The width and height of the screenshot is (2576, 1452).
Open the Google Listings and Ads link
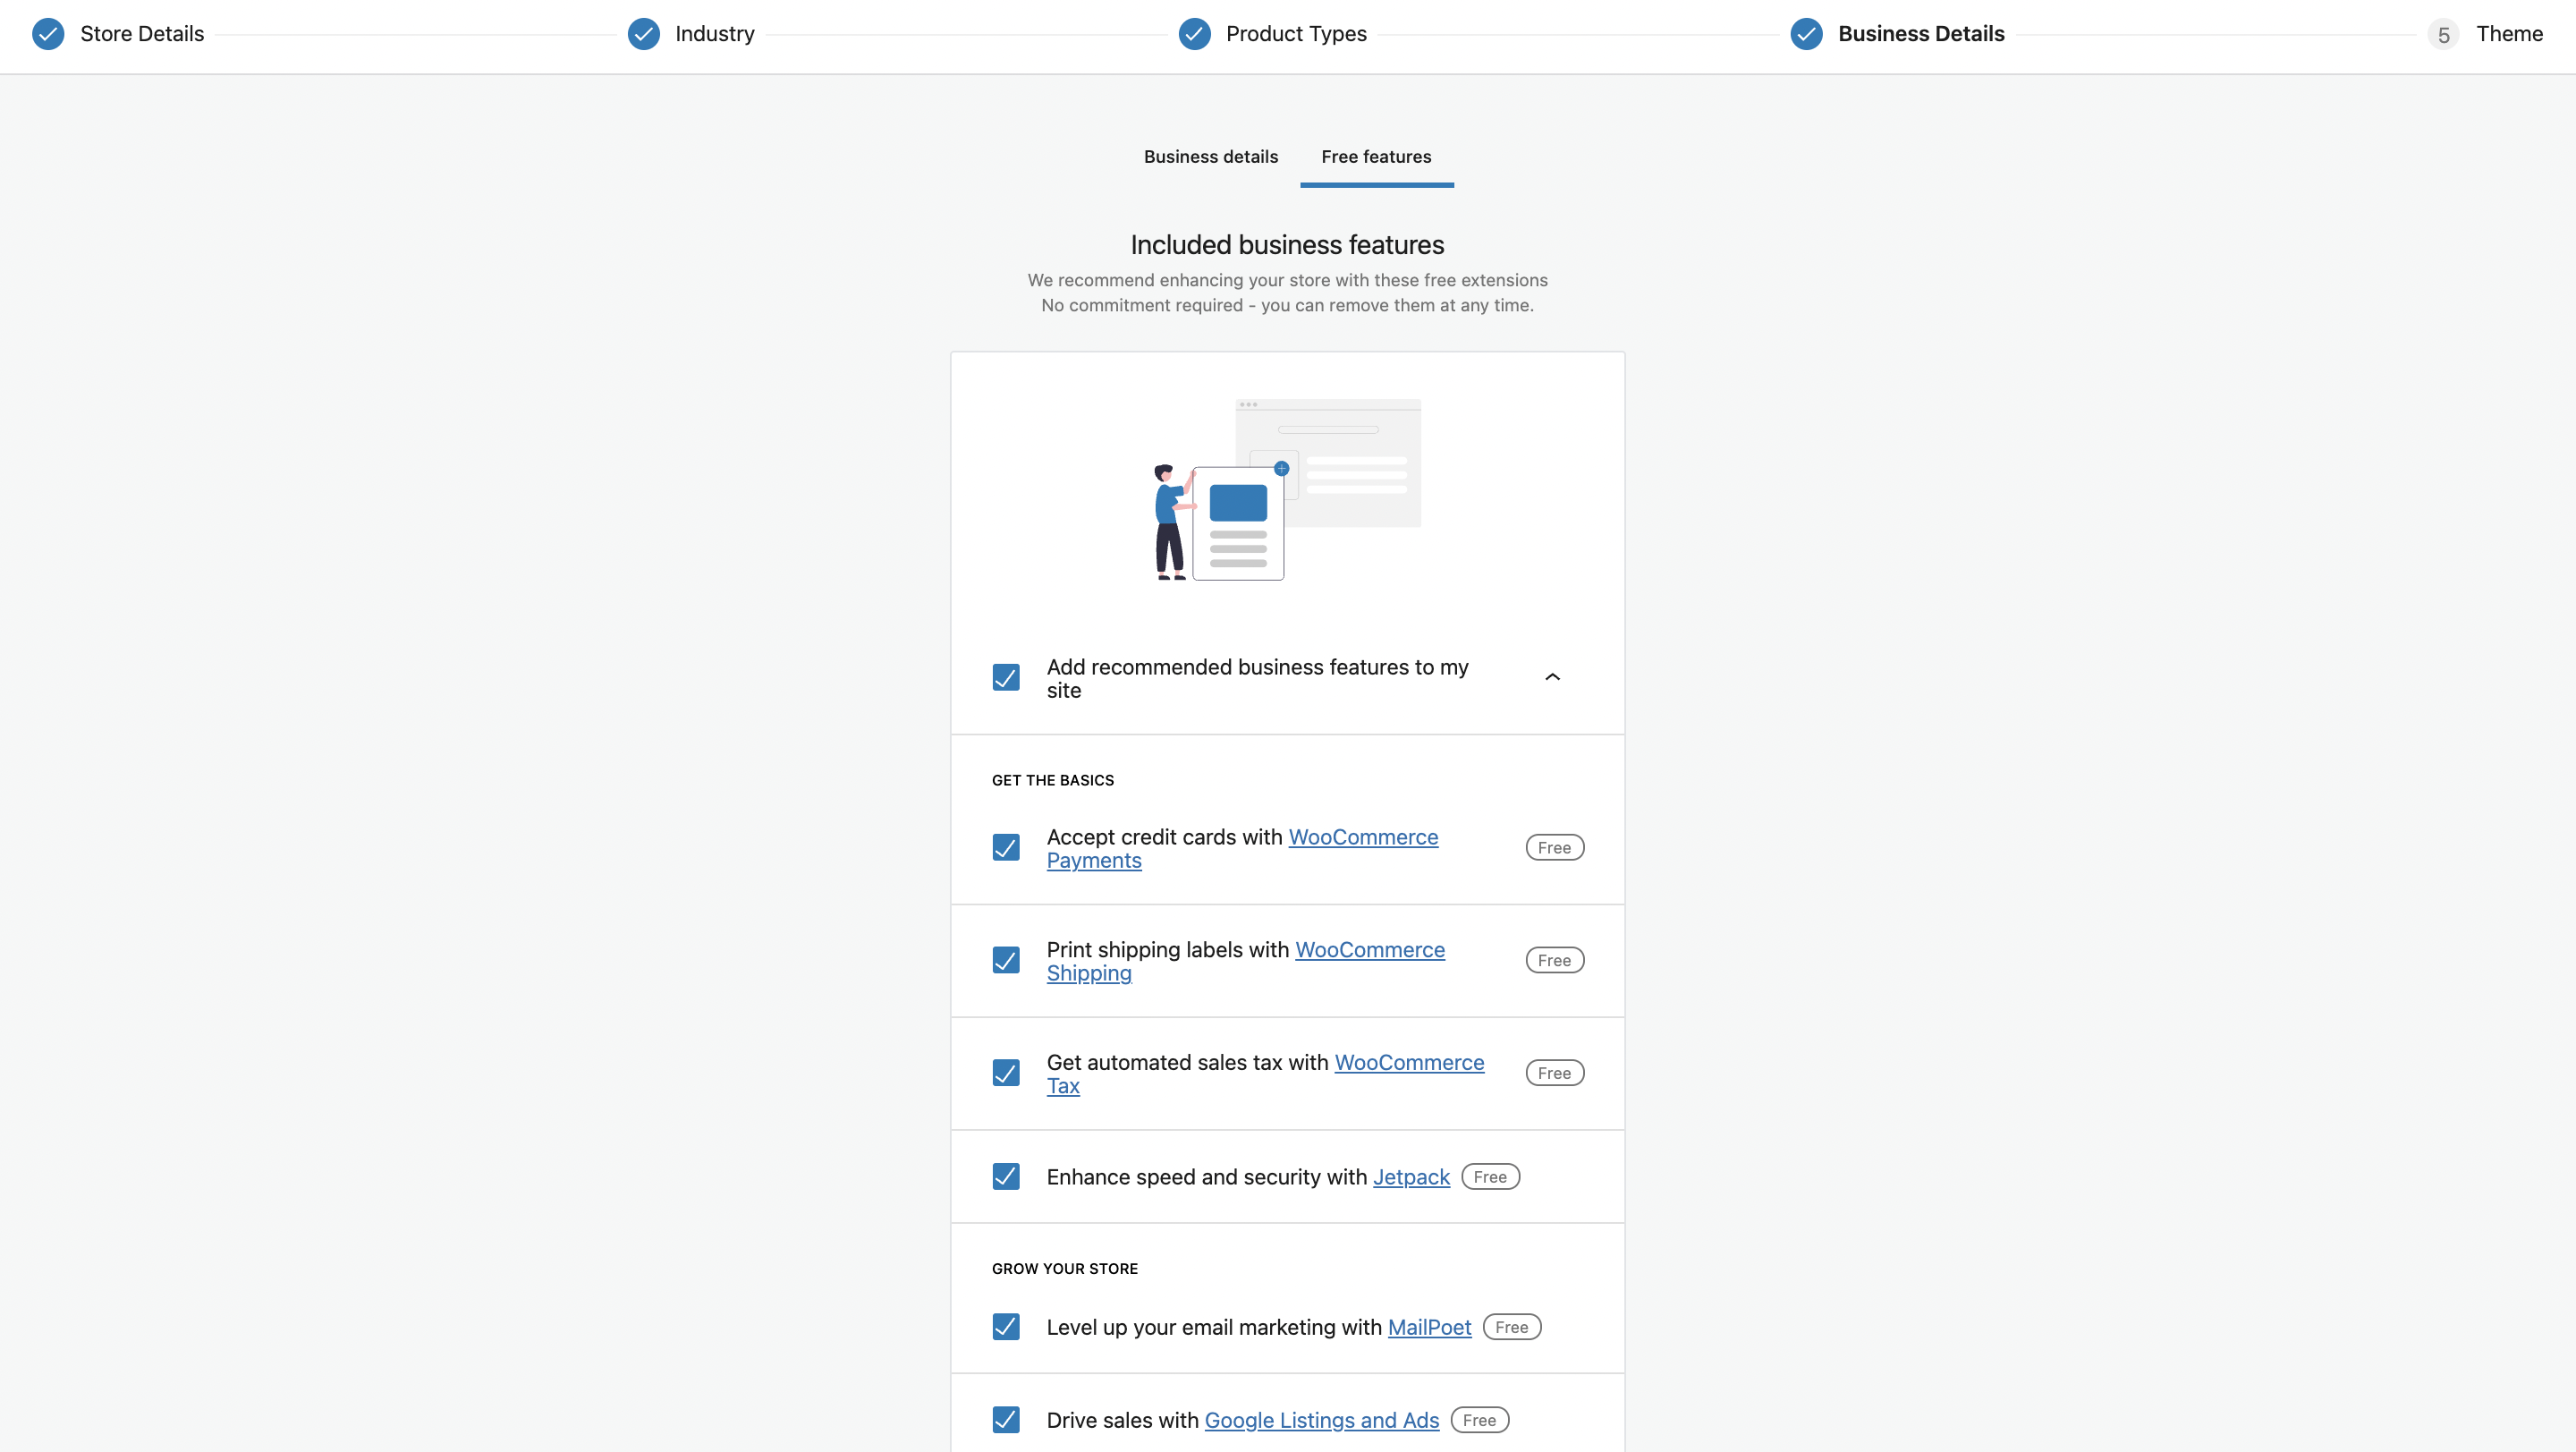click(x=1321, y=1420)
